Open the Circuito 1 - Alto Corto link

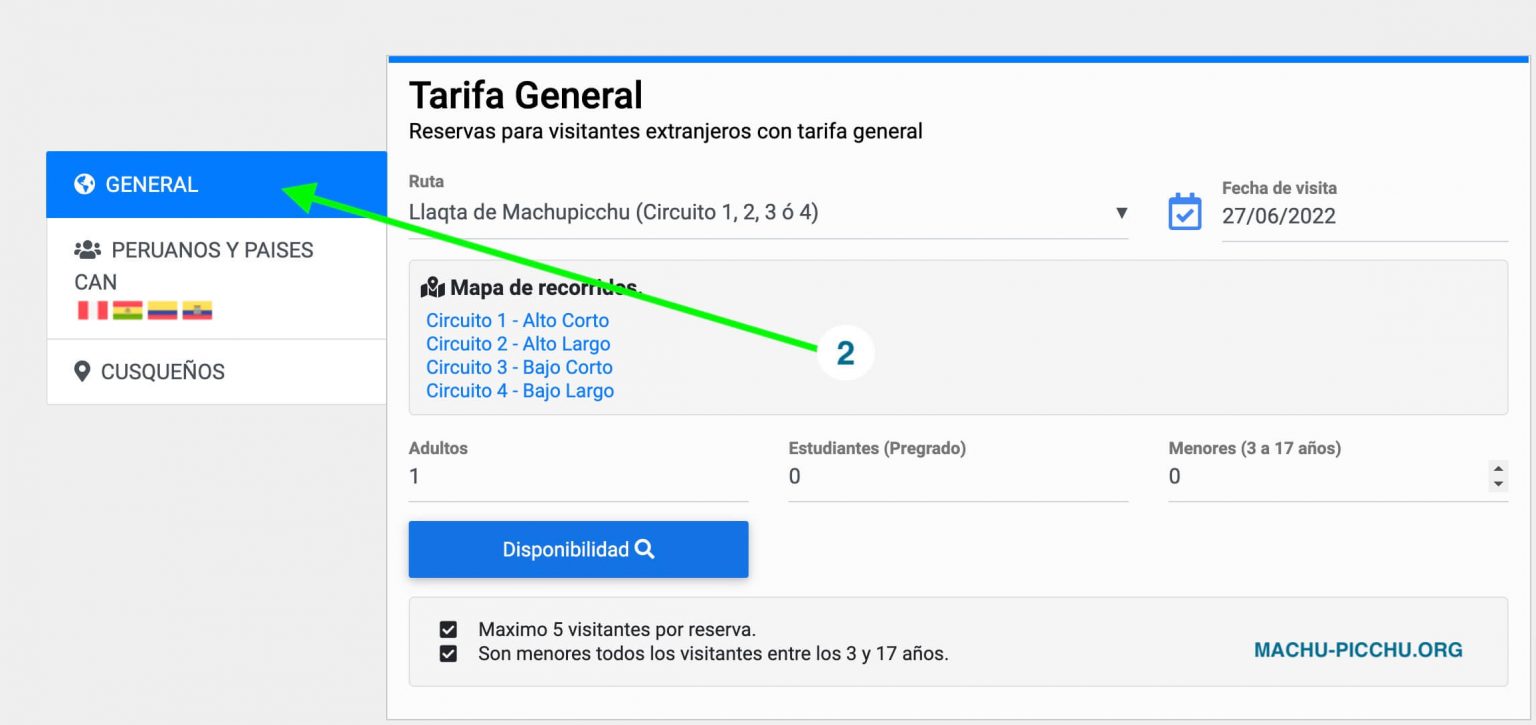pos(517,321)
